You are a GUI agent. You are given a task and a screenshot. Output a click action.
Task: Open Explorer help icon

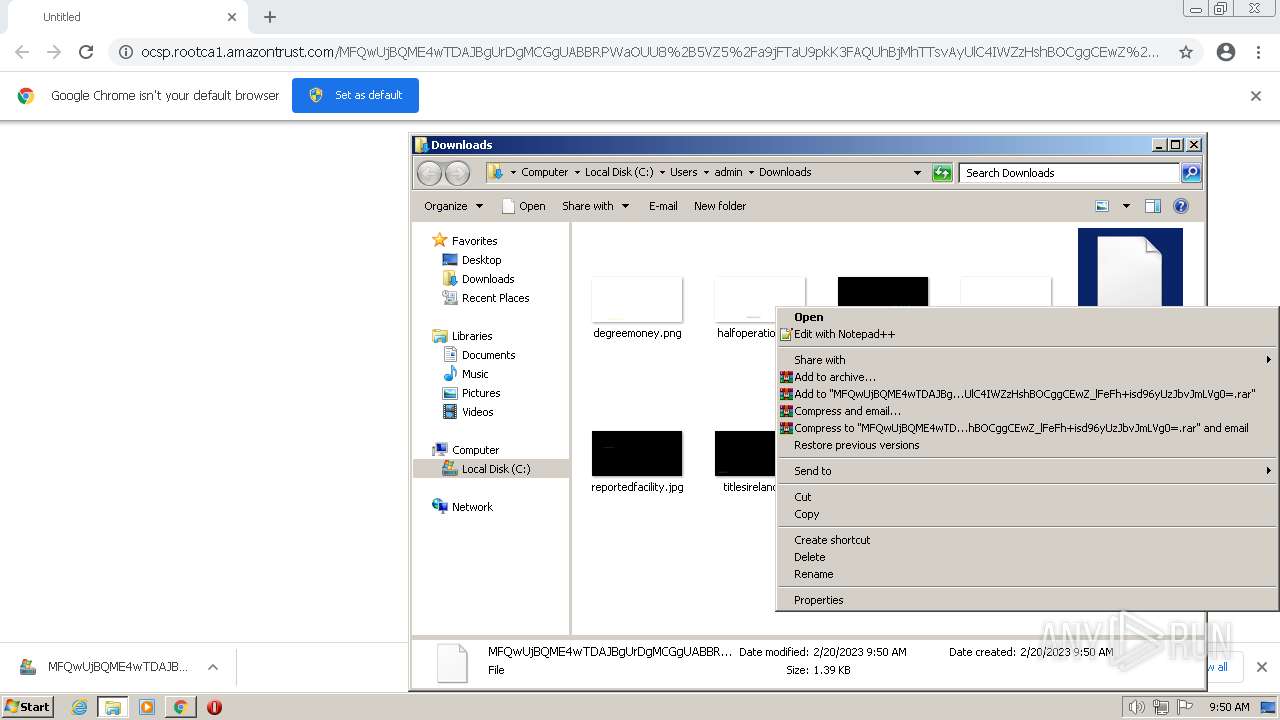point(1181,206)
